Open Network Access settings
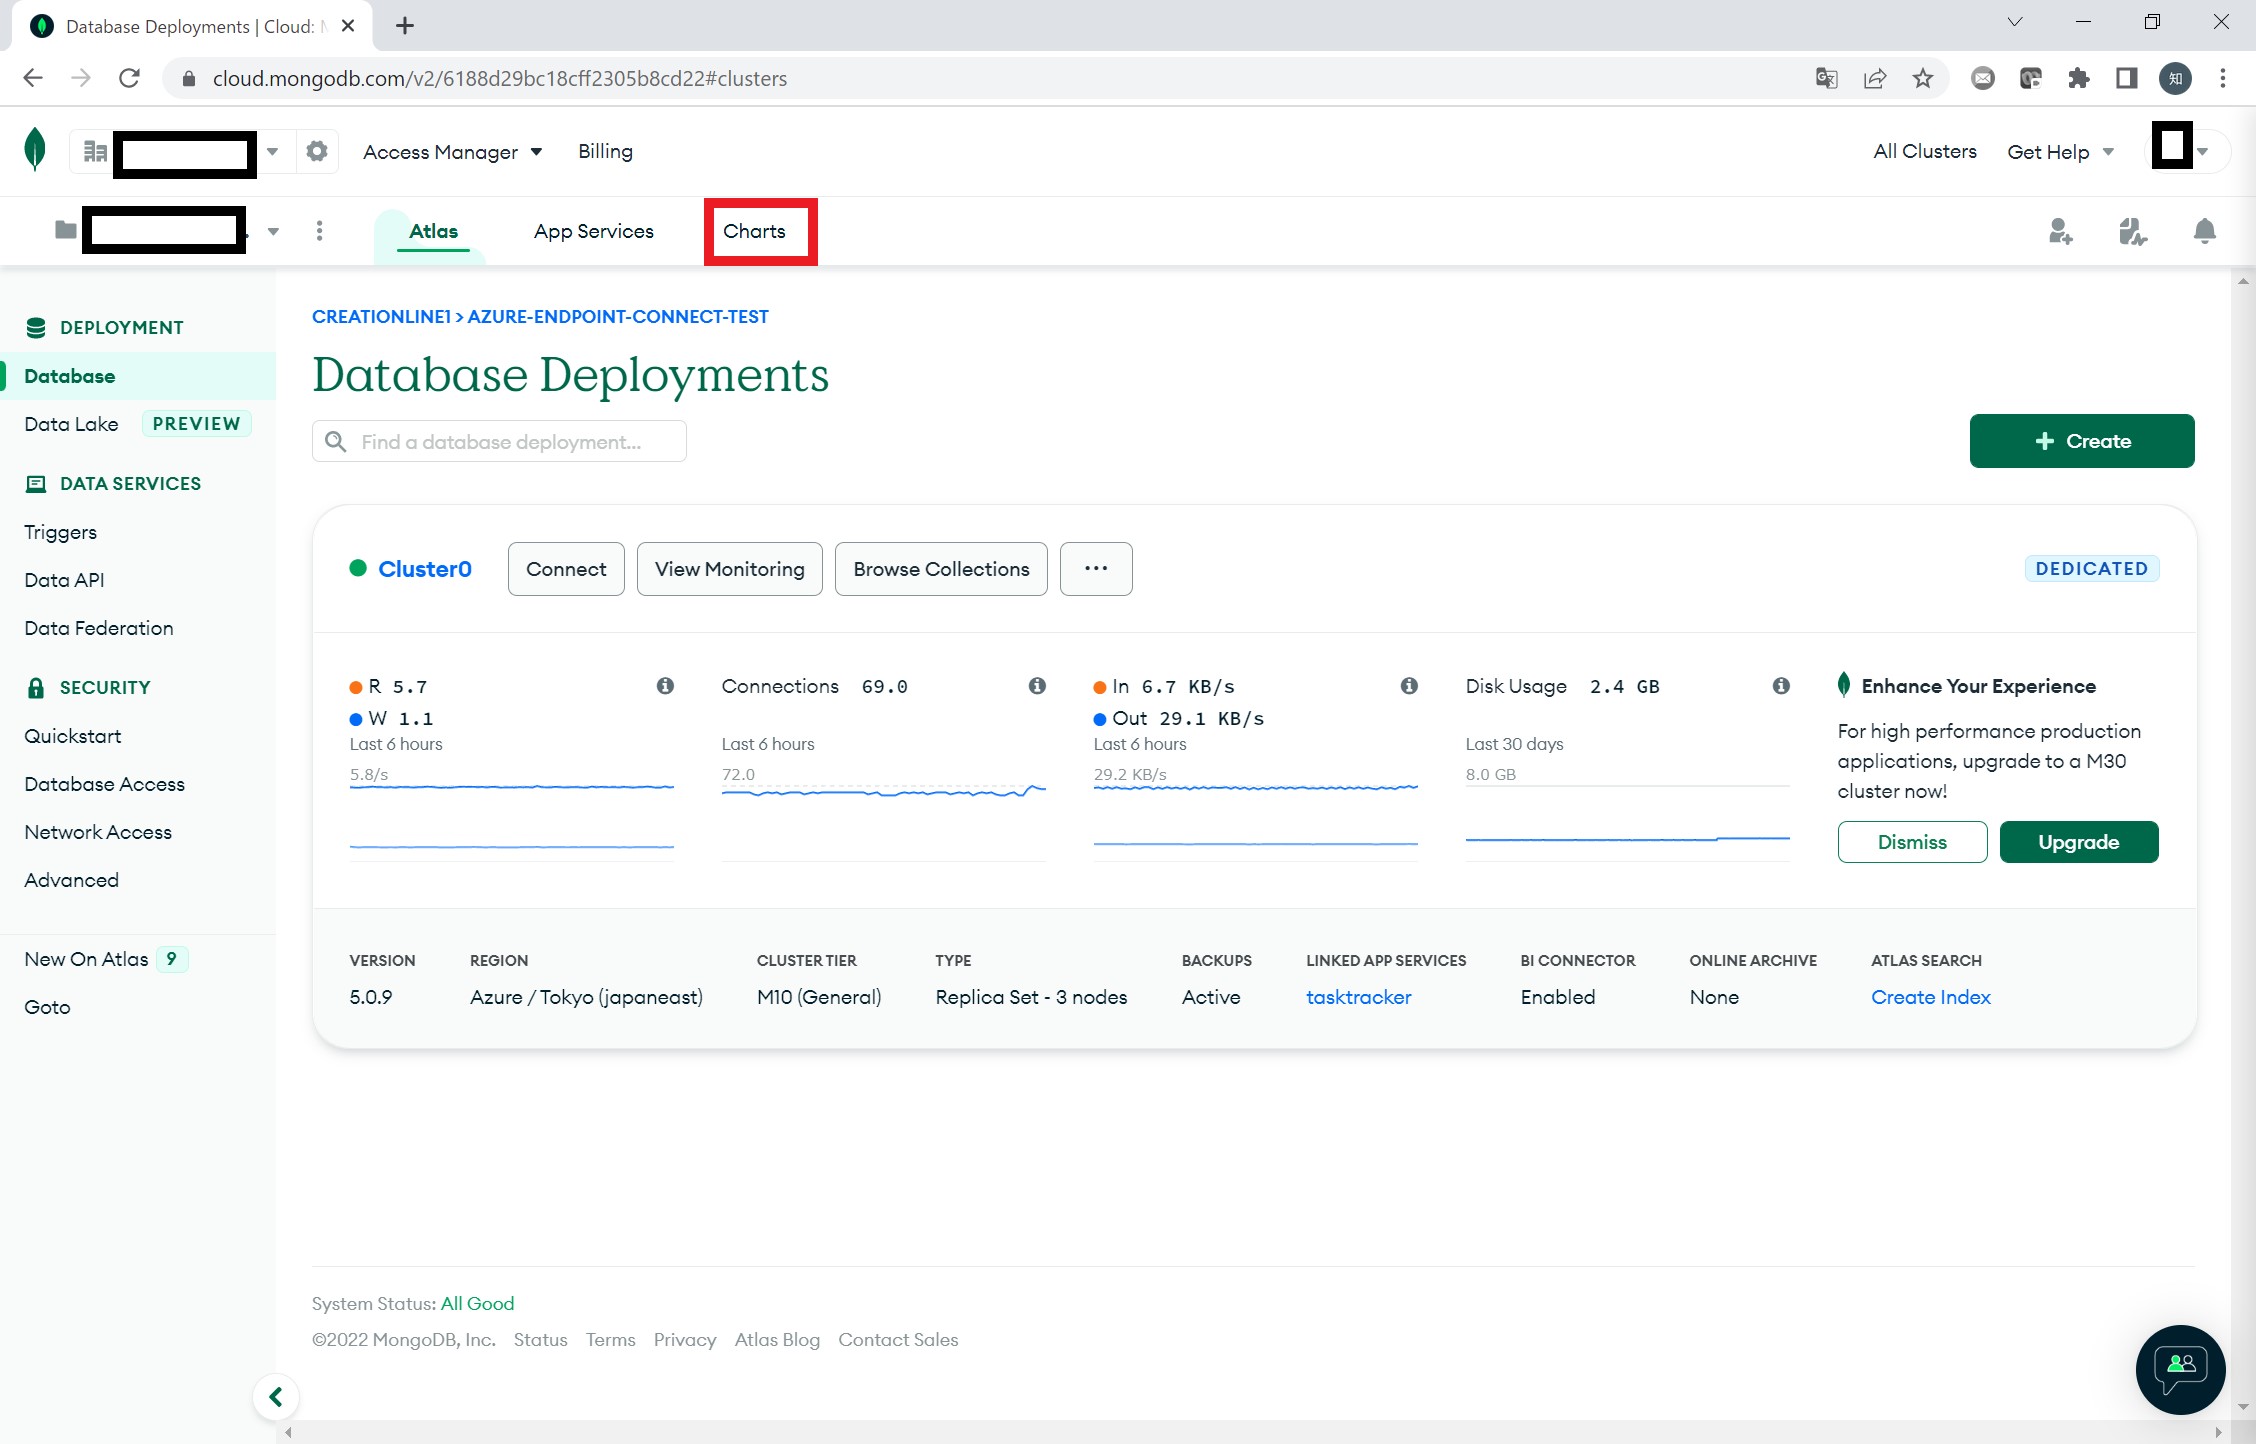The width and height of the screenshot is (2256, 1444). pos(98,832)
